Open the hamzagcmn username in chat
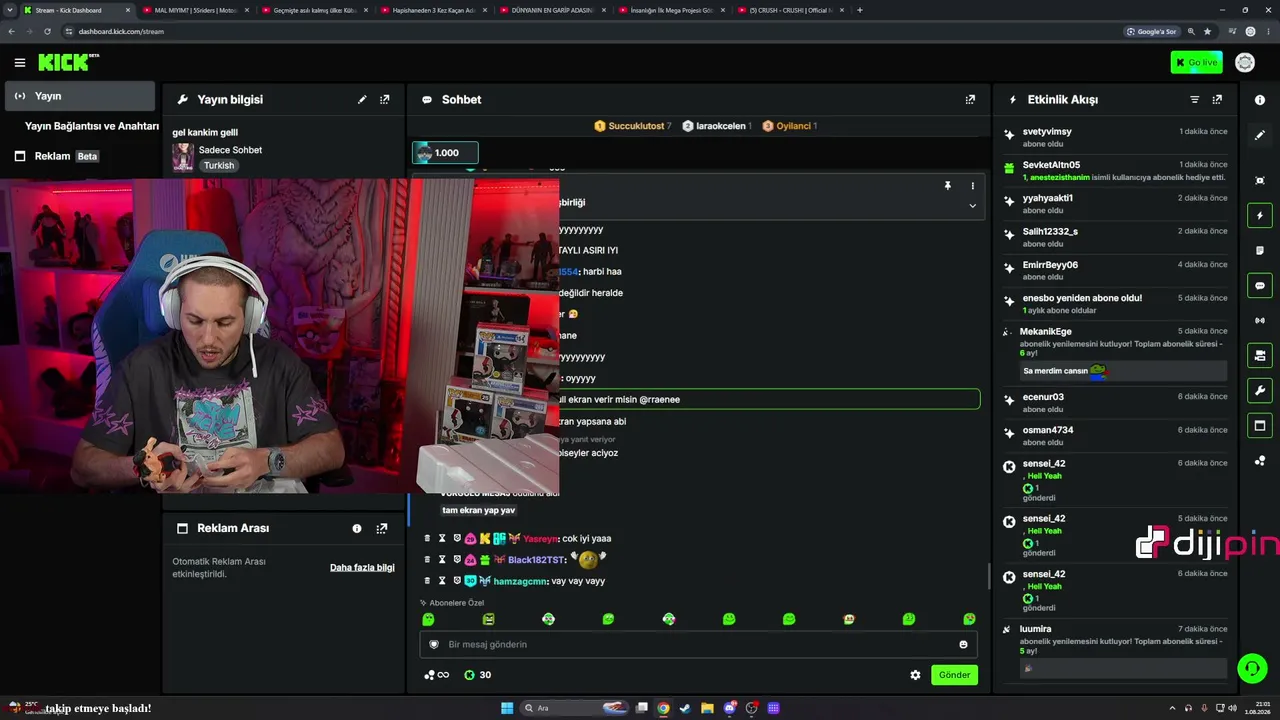The width and height of the screenshot is (1280, 720). pyautogui.click(x=520, y=581)
